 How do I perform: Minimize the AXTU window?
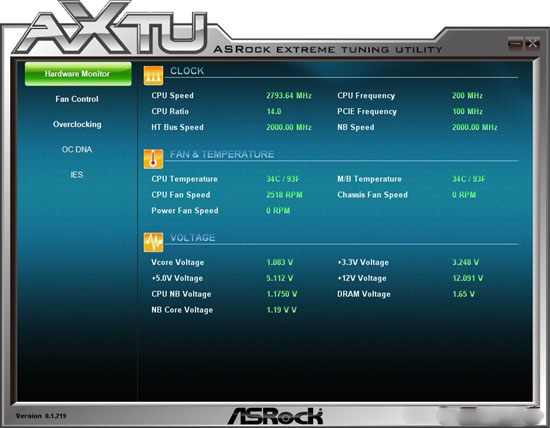click(515, 44)
